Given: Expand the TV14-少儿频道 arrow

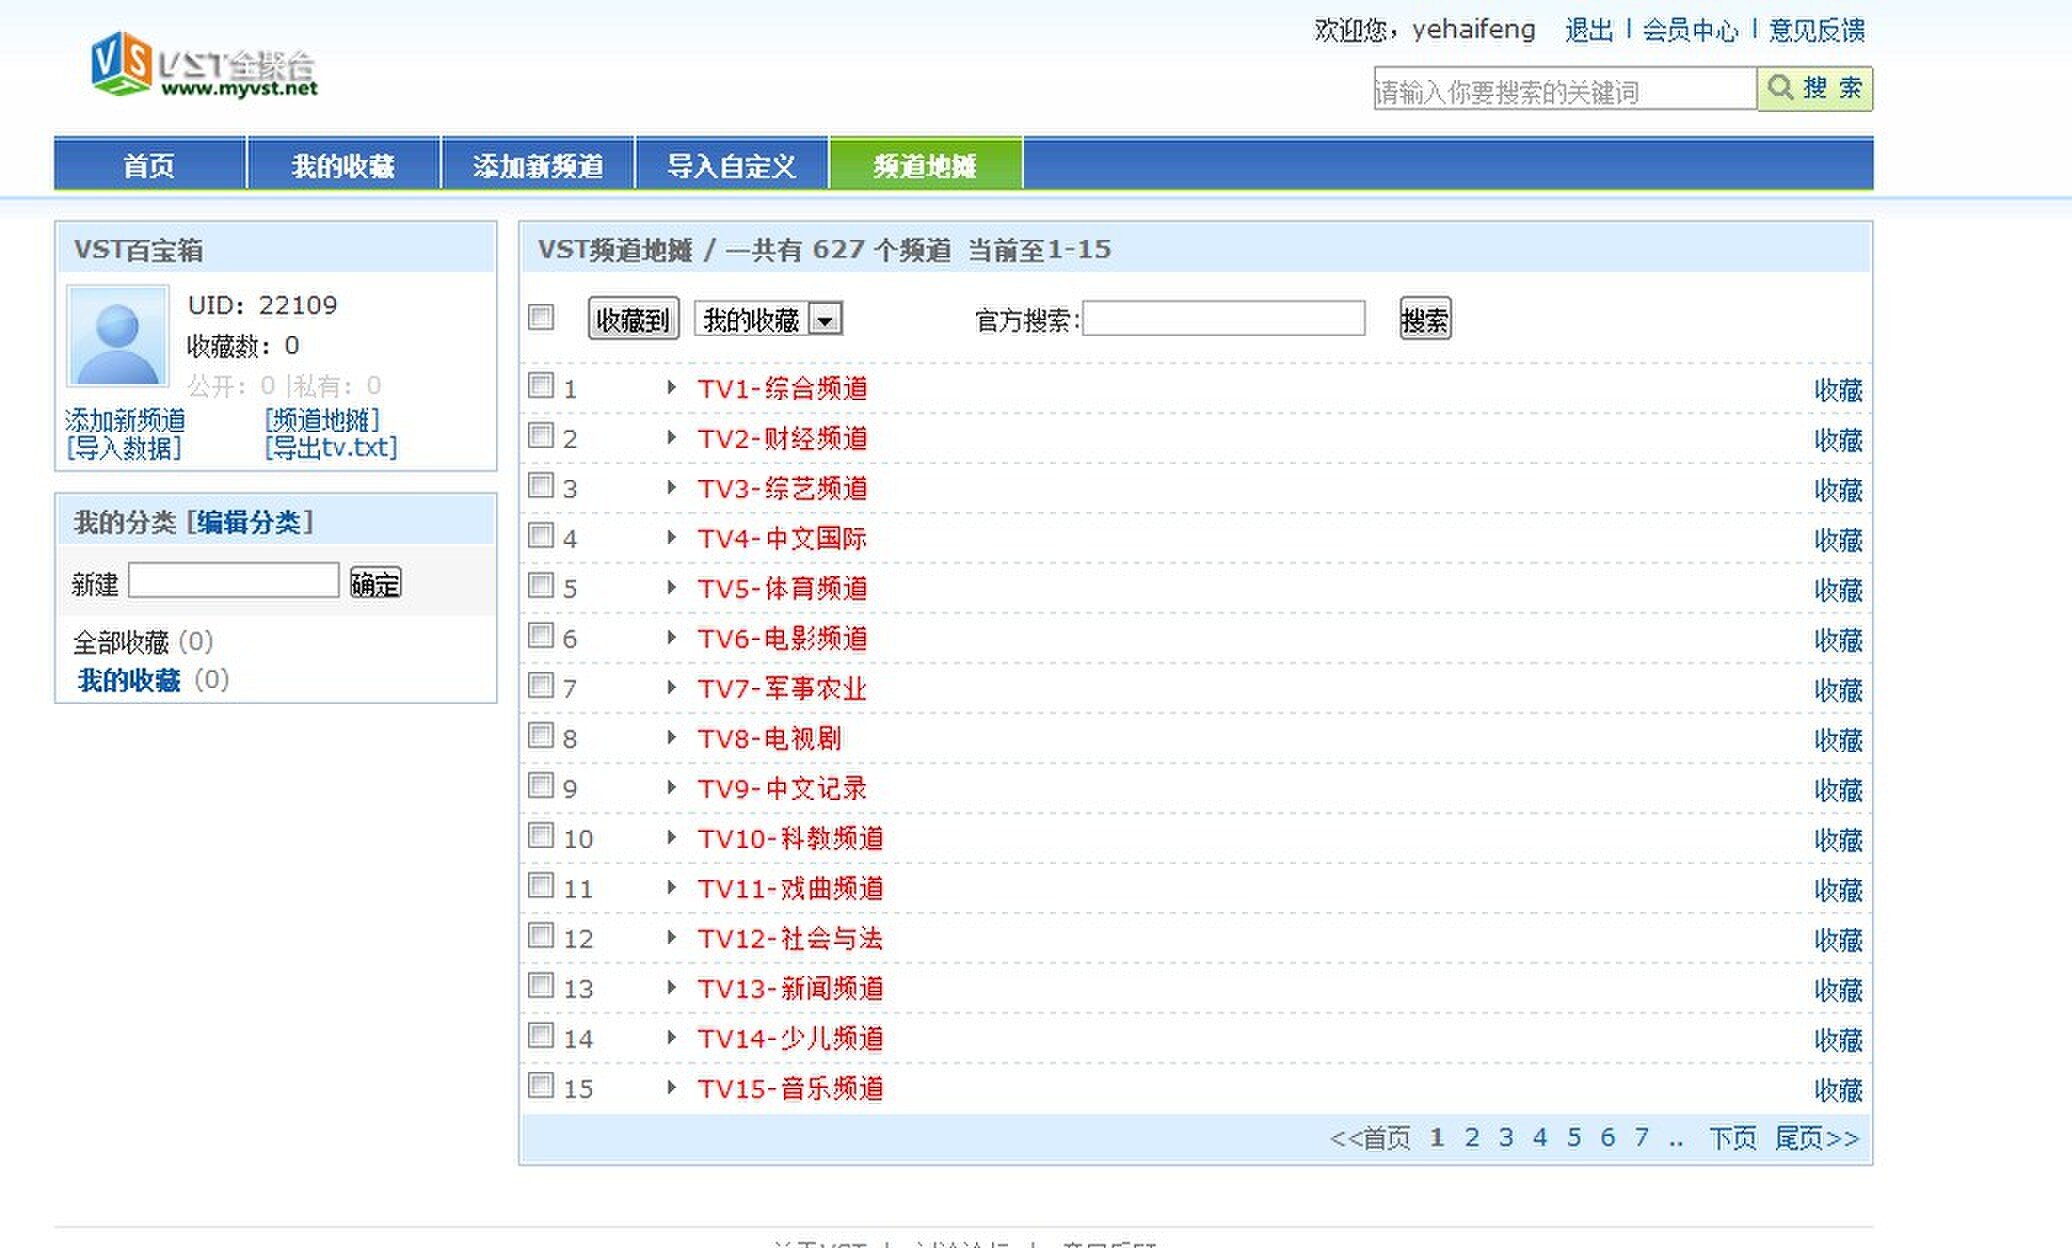Looking at the screenshot, I should coord(672,1037).
